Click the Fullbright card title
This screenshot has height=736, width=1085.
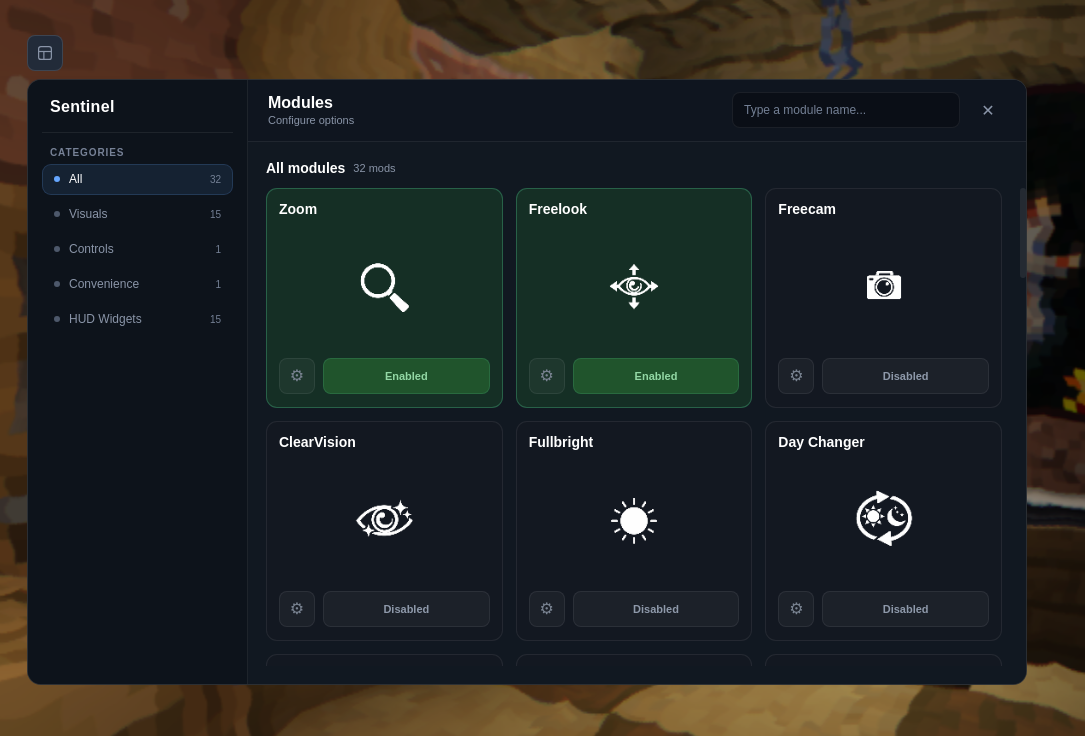(560, 442)
